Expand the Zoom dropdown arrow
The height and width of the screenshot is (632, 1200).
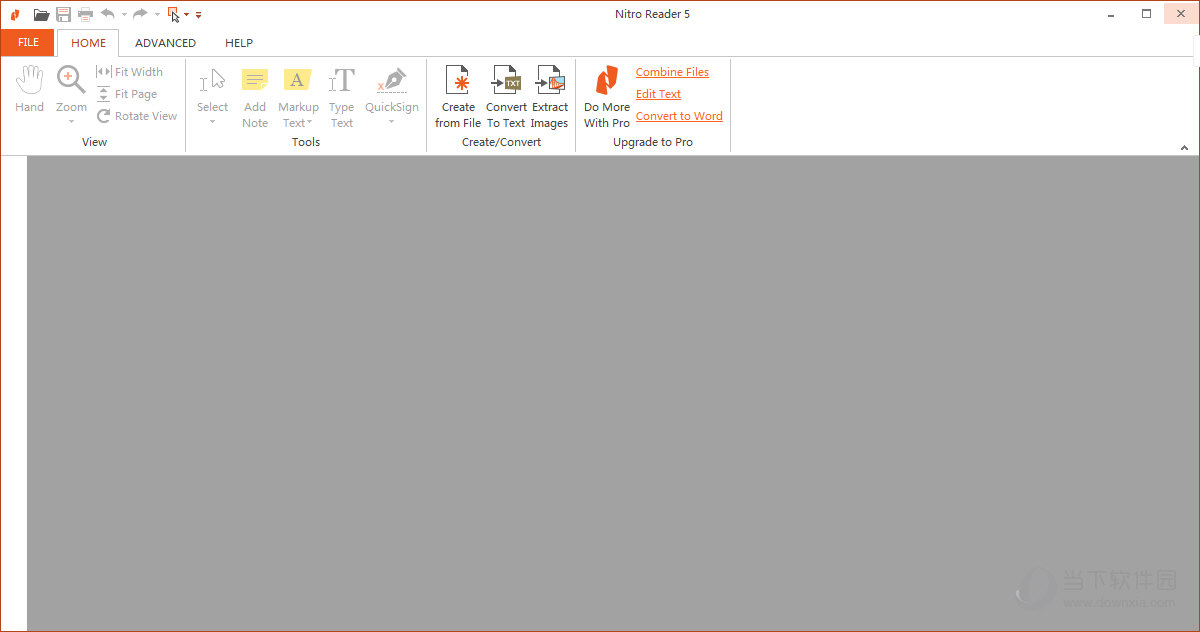[71, 122]
